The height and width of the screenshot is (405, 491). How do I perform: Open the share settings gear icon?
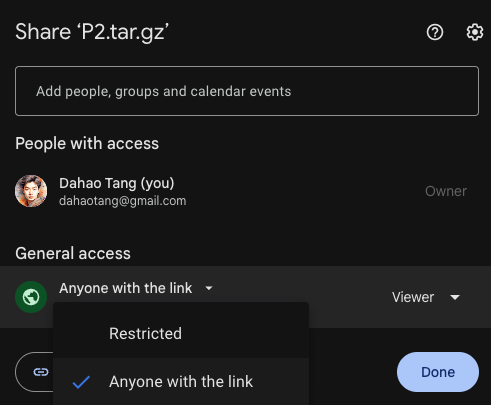(x=475, y=32)
